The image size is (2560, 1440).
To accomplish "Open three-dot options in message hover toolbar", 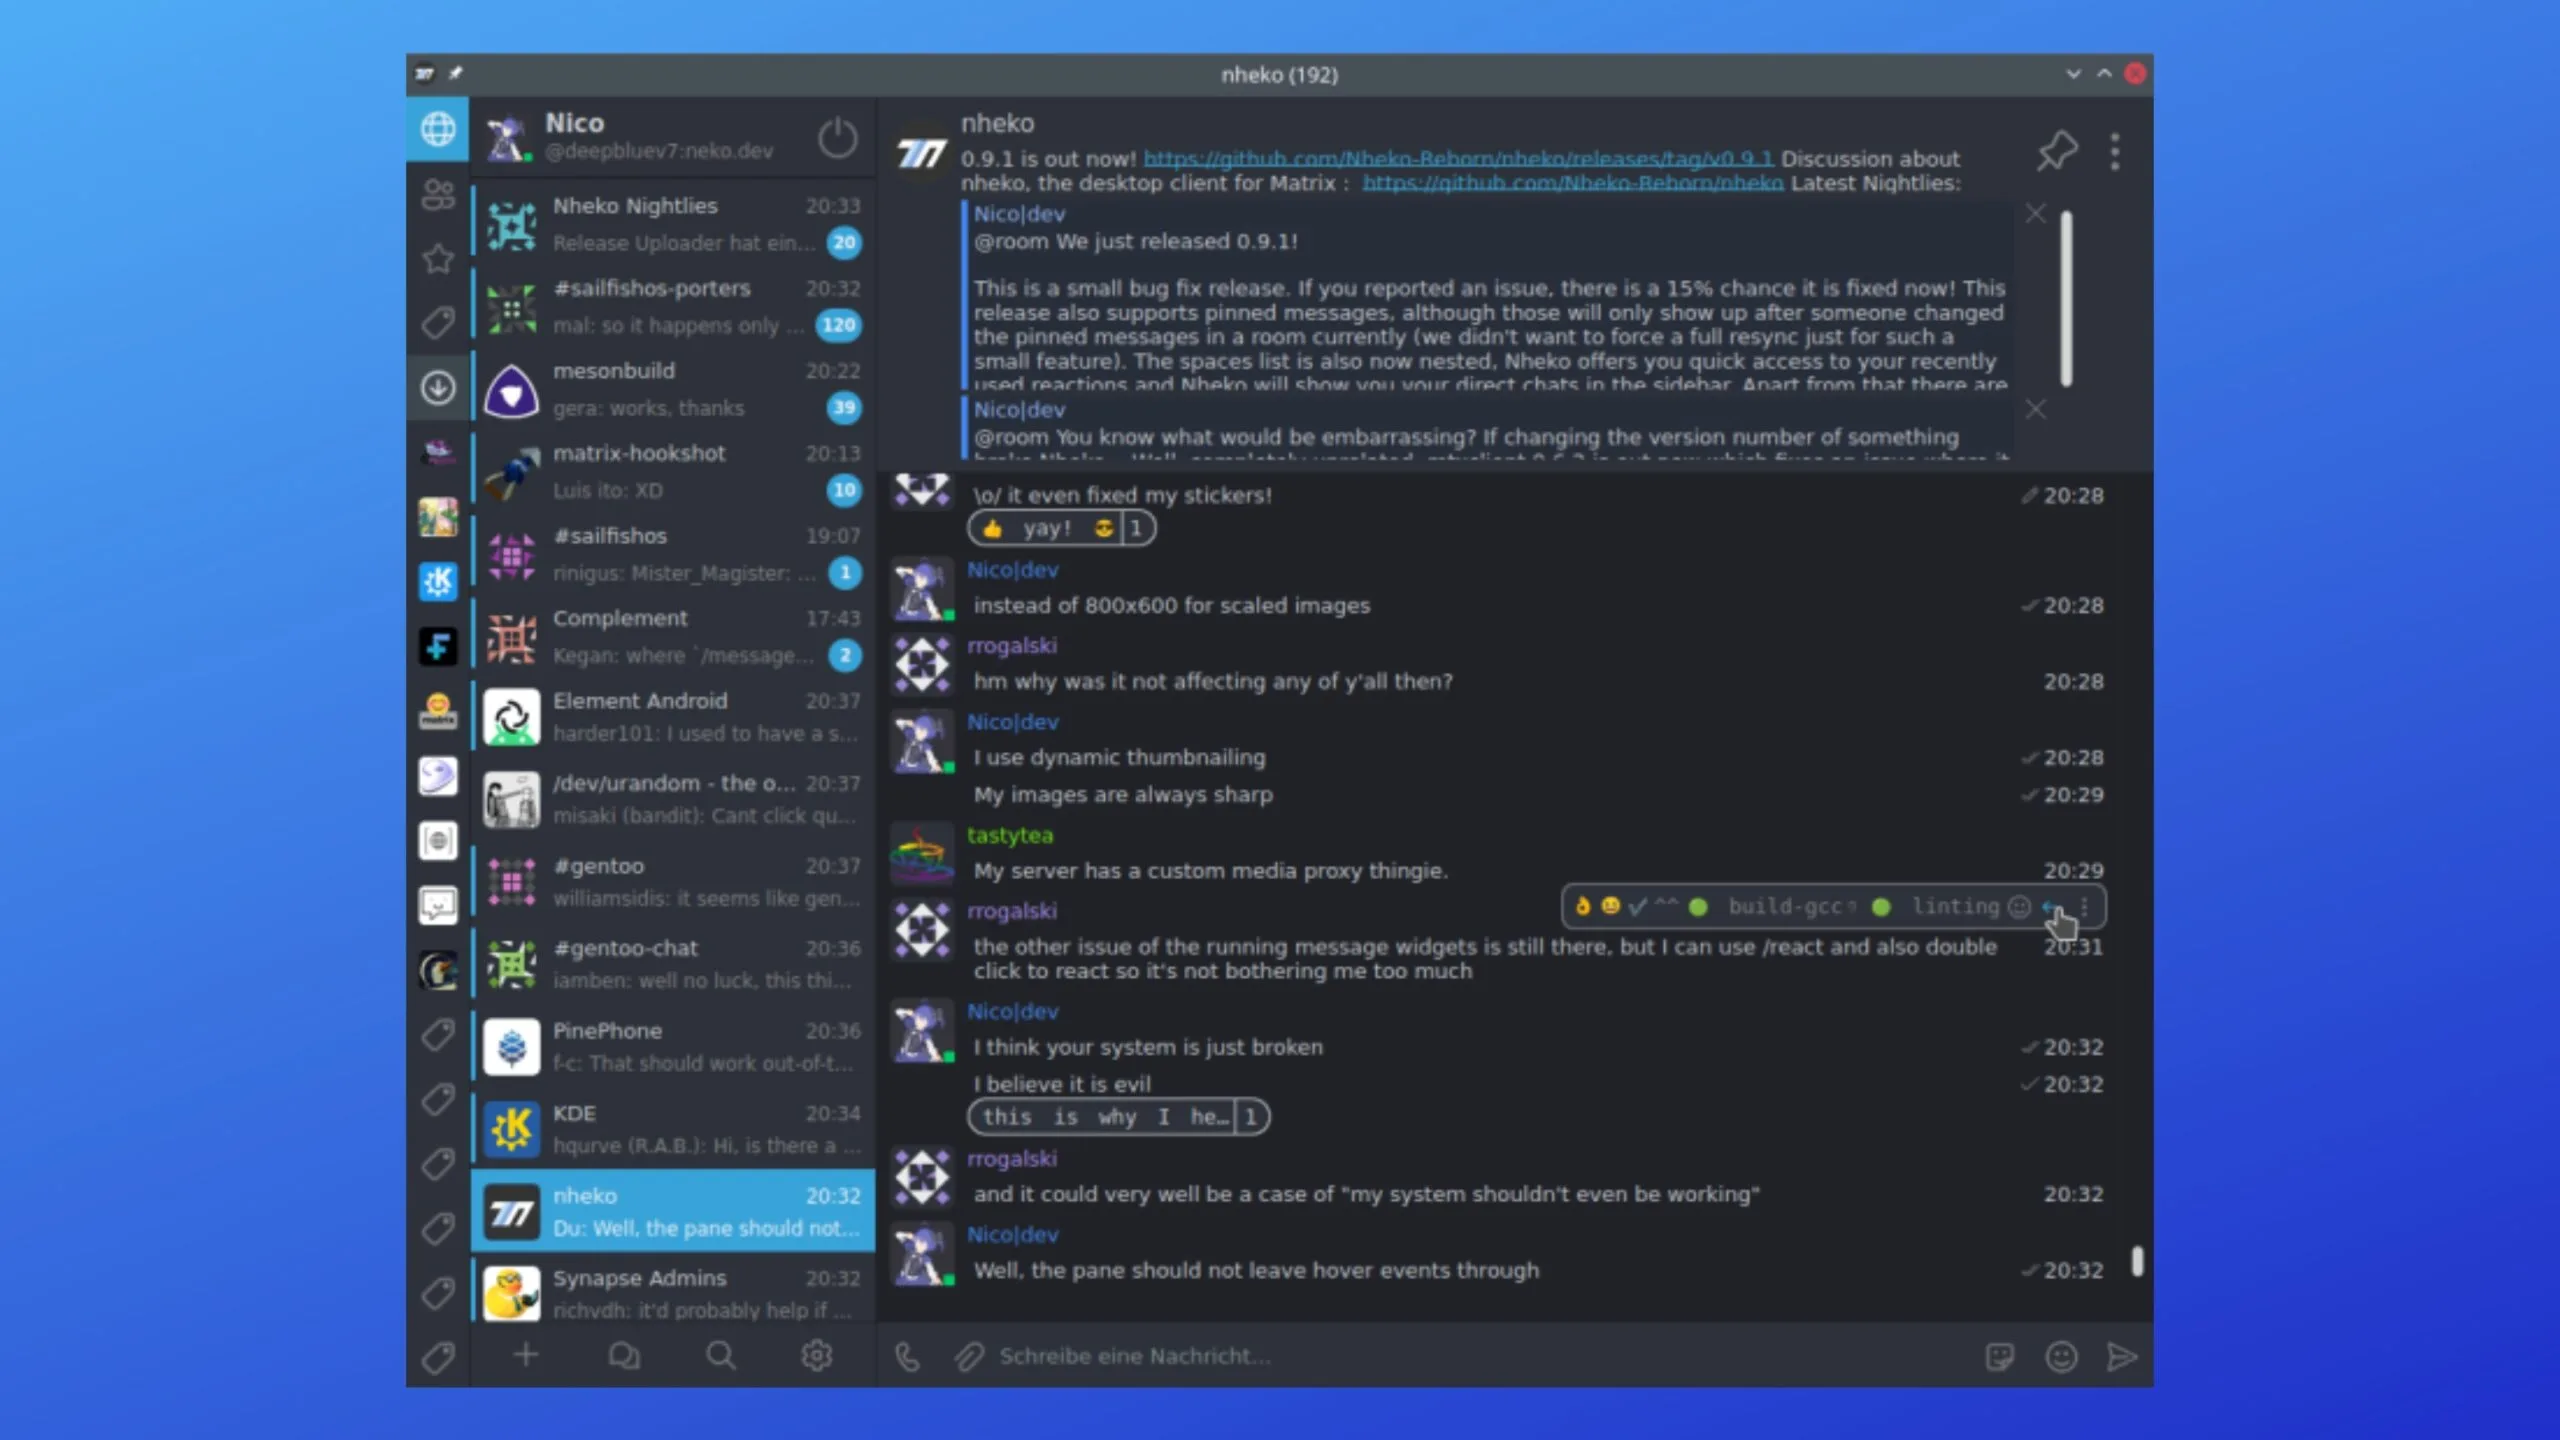I will pyautogui.click(x=2084, y=906).
